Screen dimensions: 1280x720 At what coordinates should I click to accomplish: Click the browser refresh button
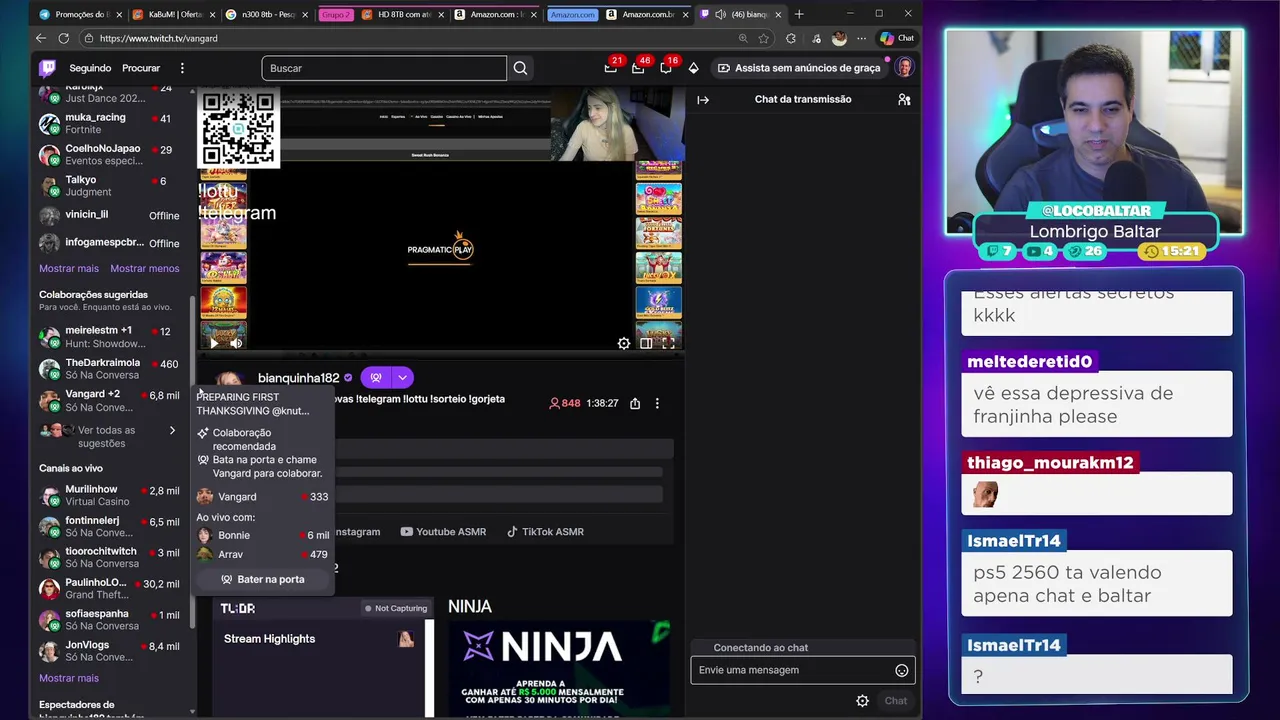(63, 38)
